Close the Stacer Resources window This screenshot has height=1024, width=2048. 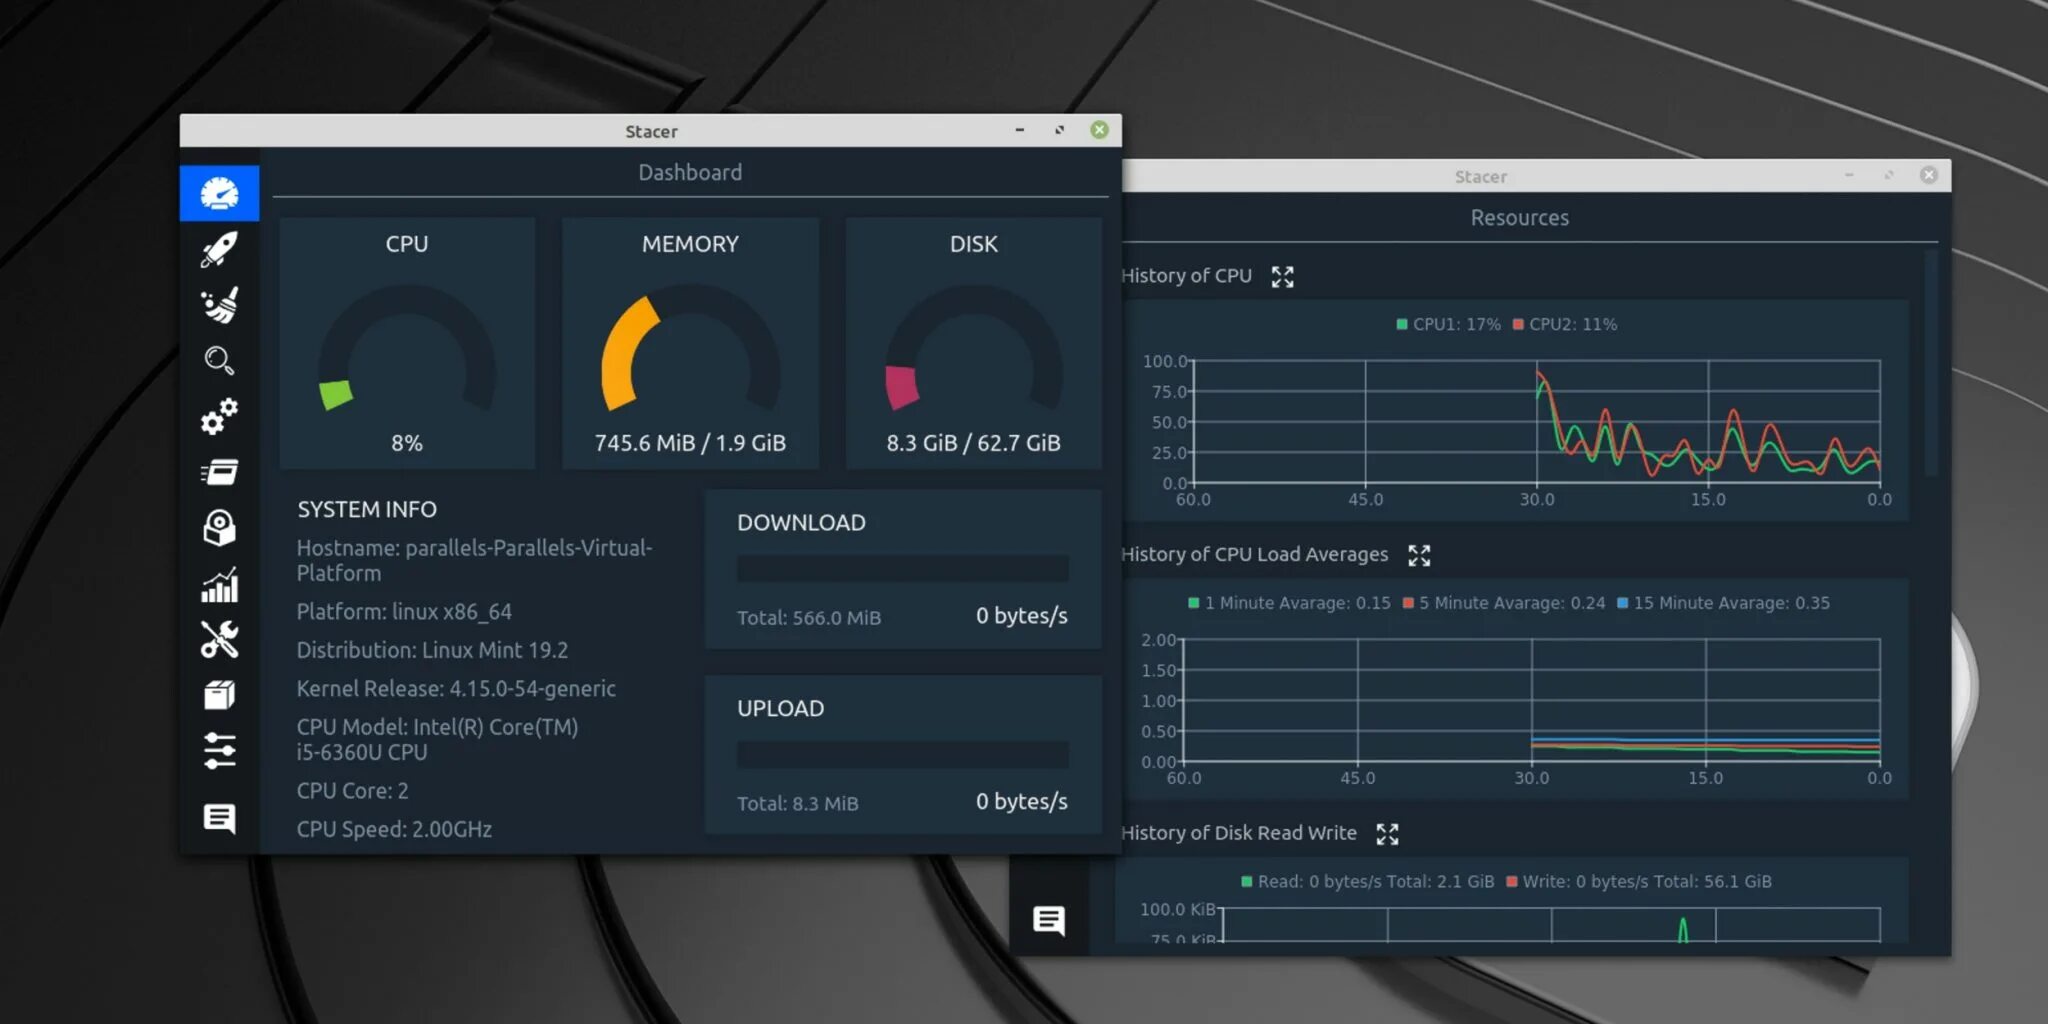(1929, 175)
